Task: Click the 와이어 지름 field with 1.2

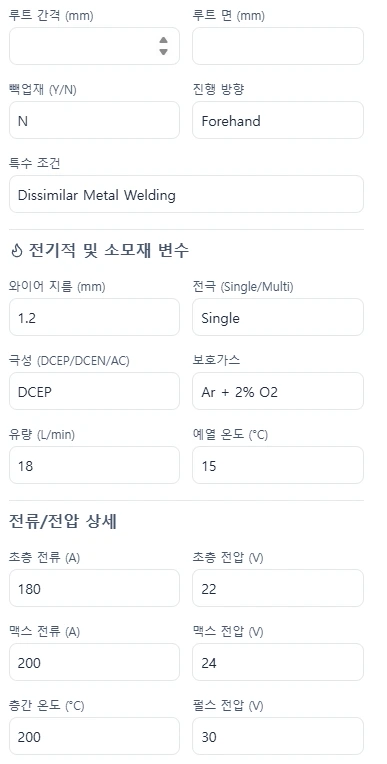Action: coord(95,317)
